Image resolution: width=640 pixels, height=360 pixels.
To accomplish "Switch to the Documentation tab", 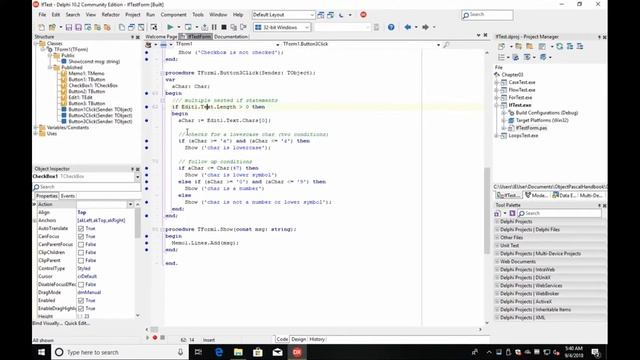I will pos(231,37).
